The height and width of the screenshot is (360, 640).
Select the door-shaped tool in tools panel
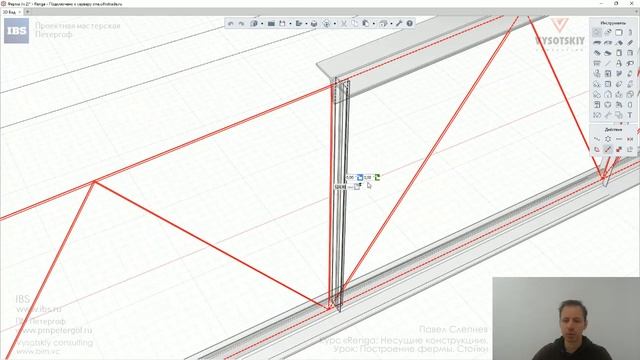tap(619, 53)
